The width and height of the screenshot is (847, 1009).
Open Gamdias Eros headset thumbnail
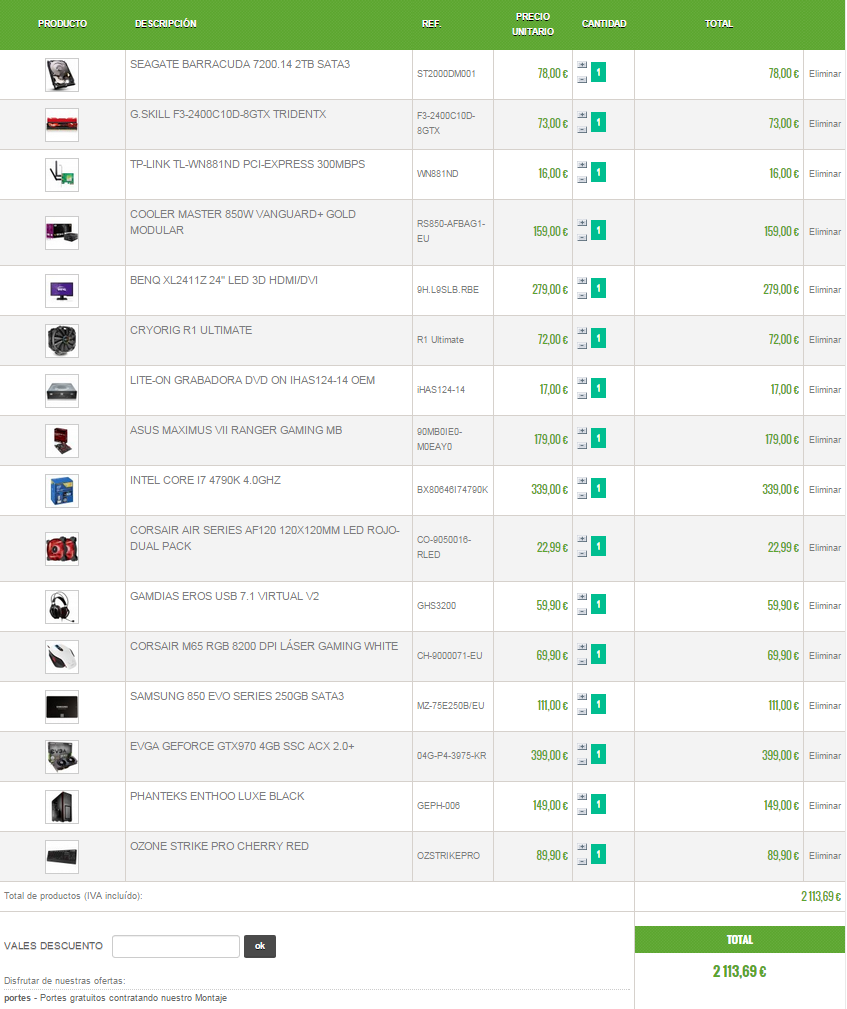tap(62, 607)
